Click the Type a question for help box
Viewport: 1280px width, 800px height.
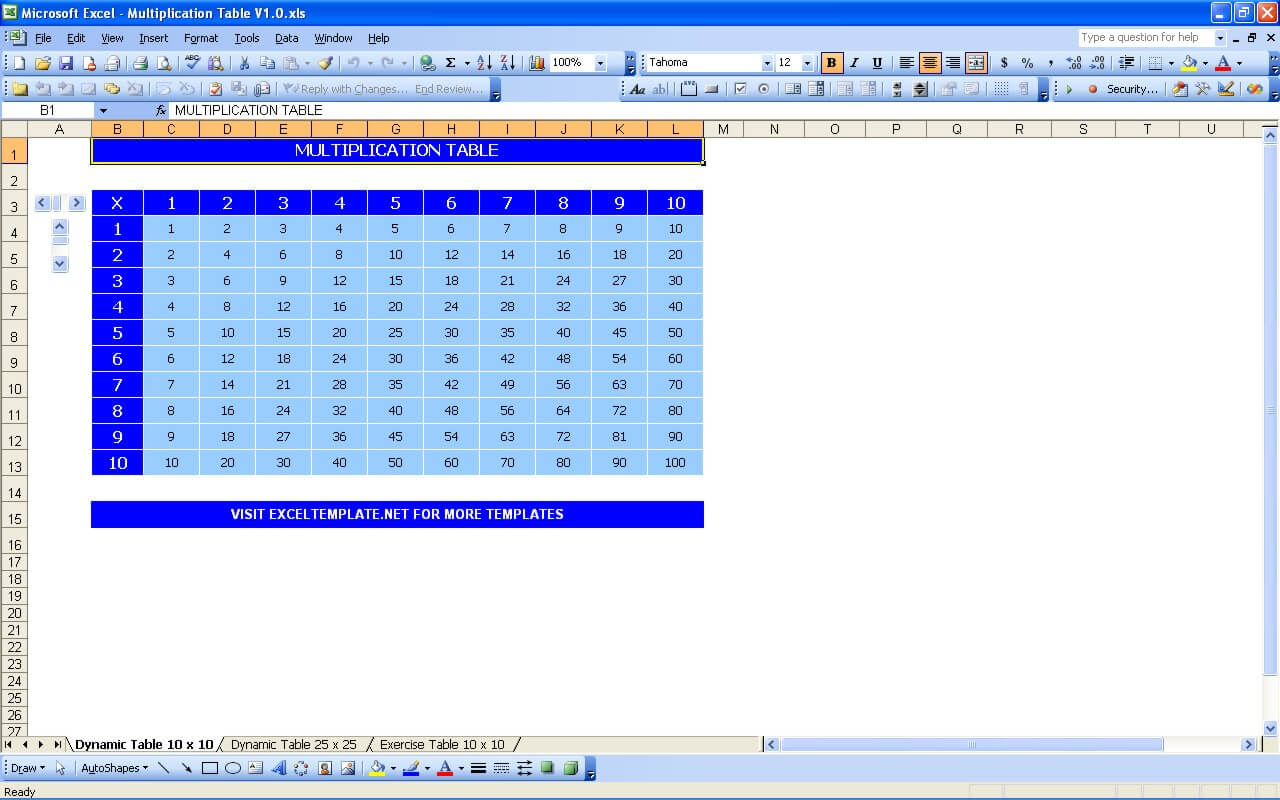[x=1145, y=38]
